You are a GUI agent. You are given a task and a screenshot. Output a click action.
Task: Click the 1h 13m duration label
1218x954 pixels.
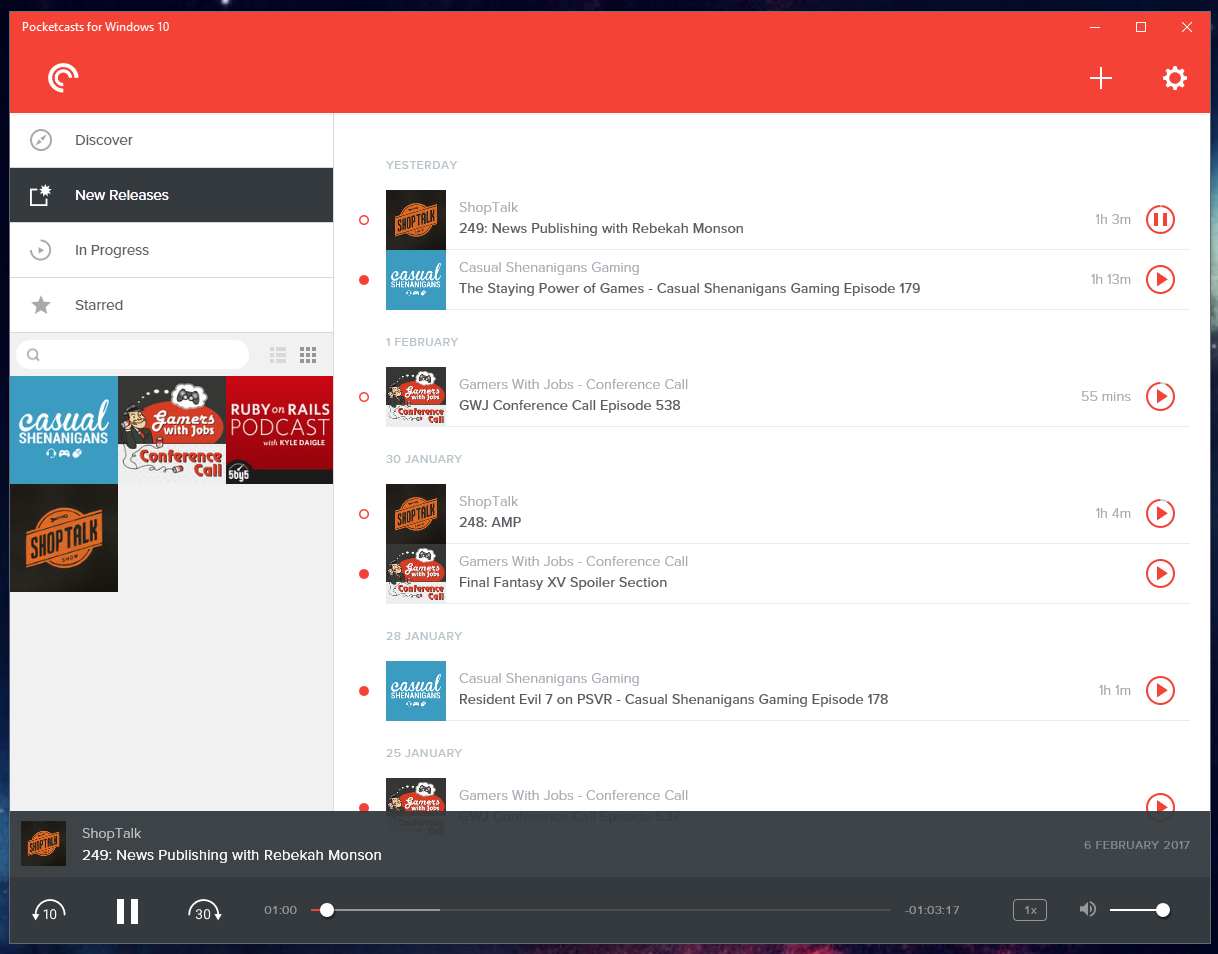1111,279
